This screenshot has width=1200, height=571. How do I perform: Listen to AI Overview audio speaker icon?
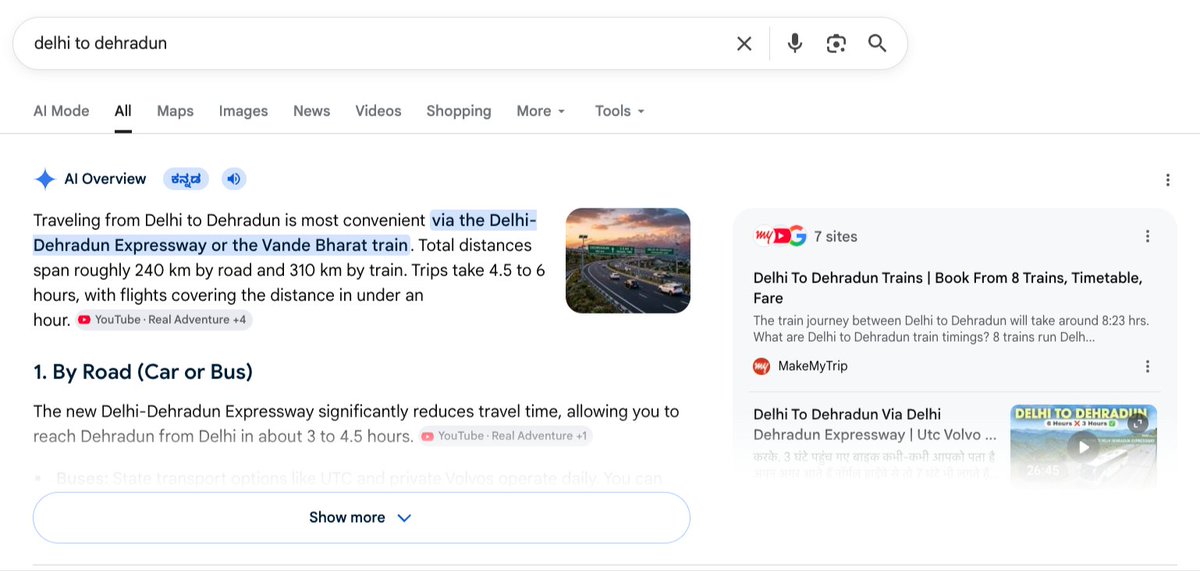(233, 179)
